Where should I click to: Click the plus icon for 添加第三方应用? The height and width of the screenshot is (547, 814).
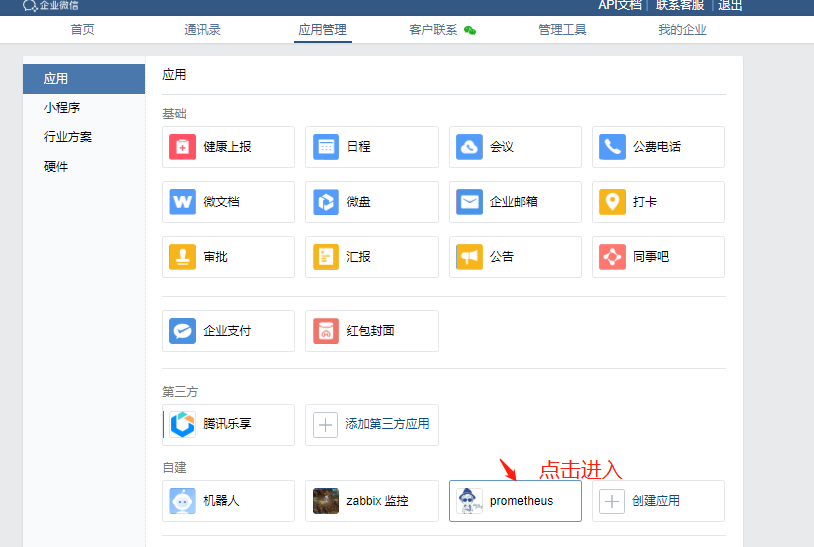click(325, 425)
